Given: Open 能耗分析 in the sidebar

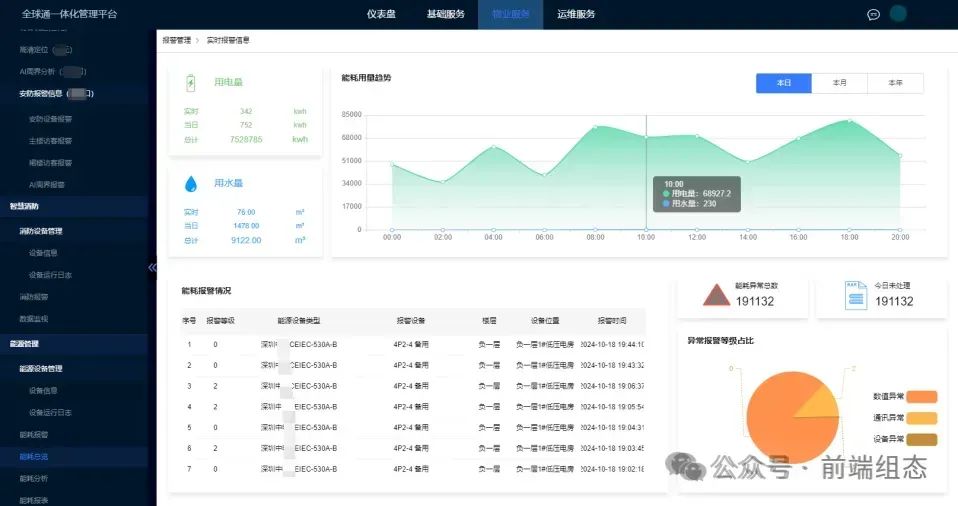Looking at the screenshot, I should point(34,478).
